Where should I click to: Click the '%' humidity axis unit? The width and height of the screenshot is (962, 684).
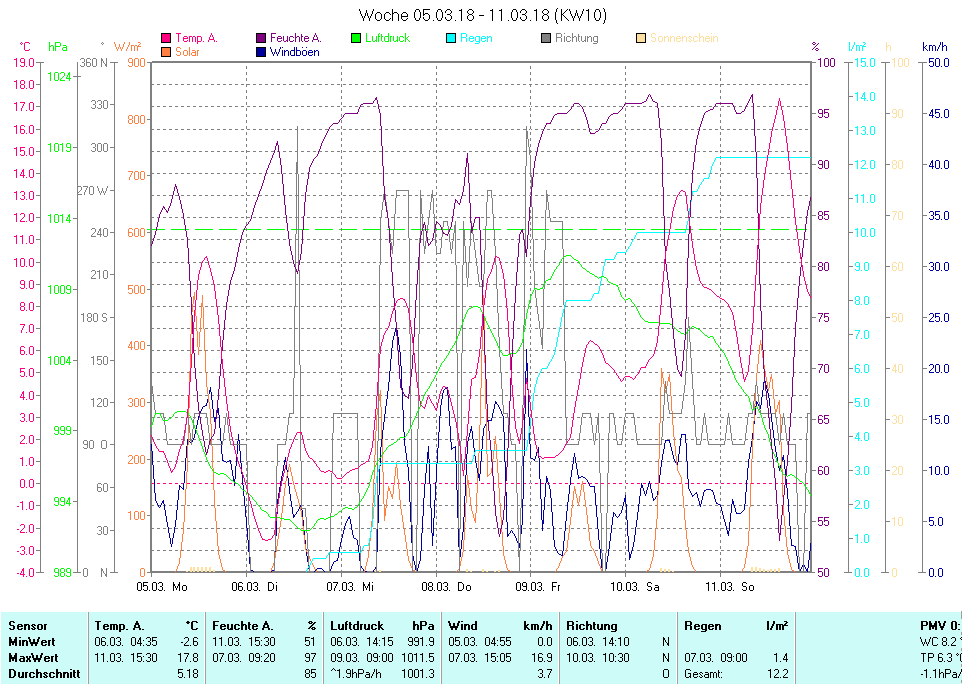pos(815,47)
